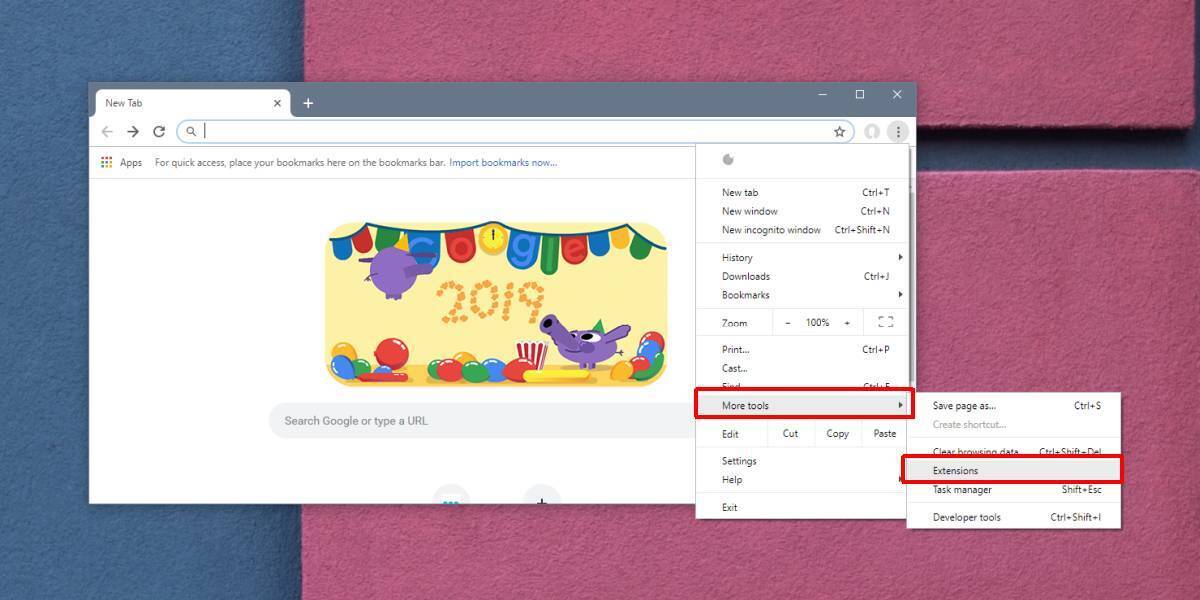
Task: Click the 2019 Google doodle
Action: pyautogui.click(x=496, y=303)
